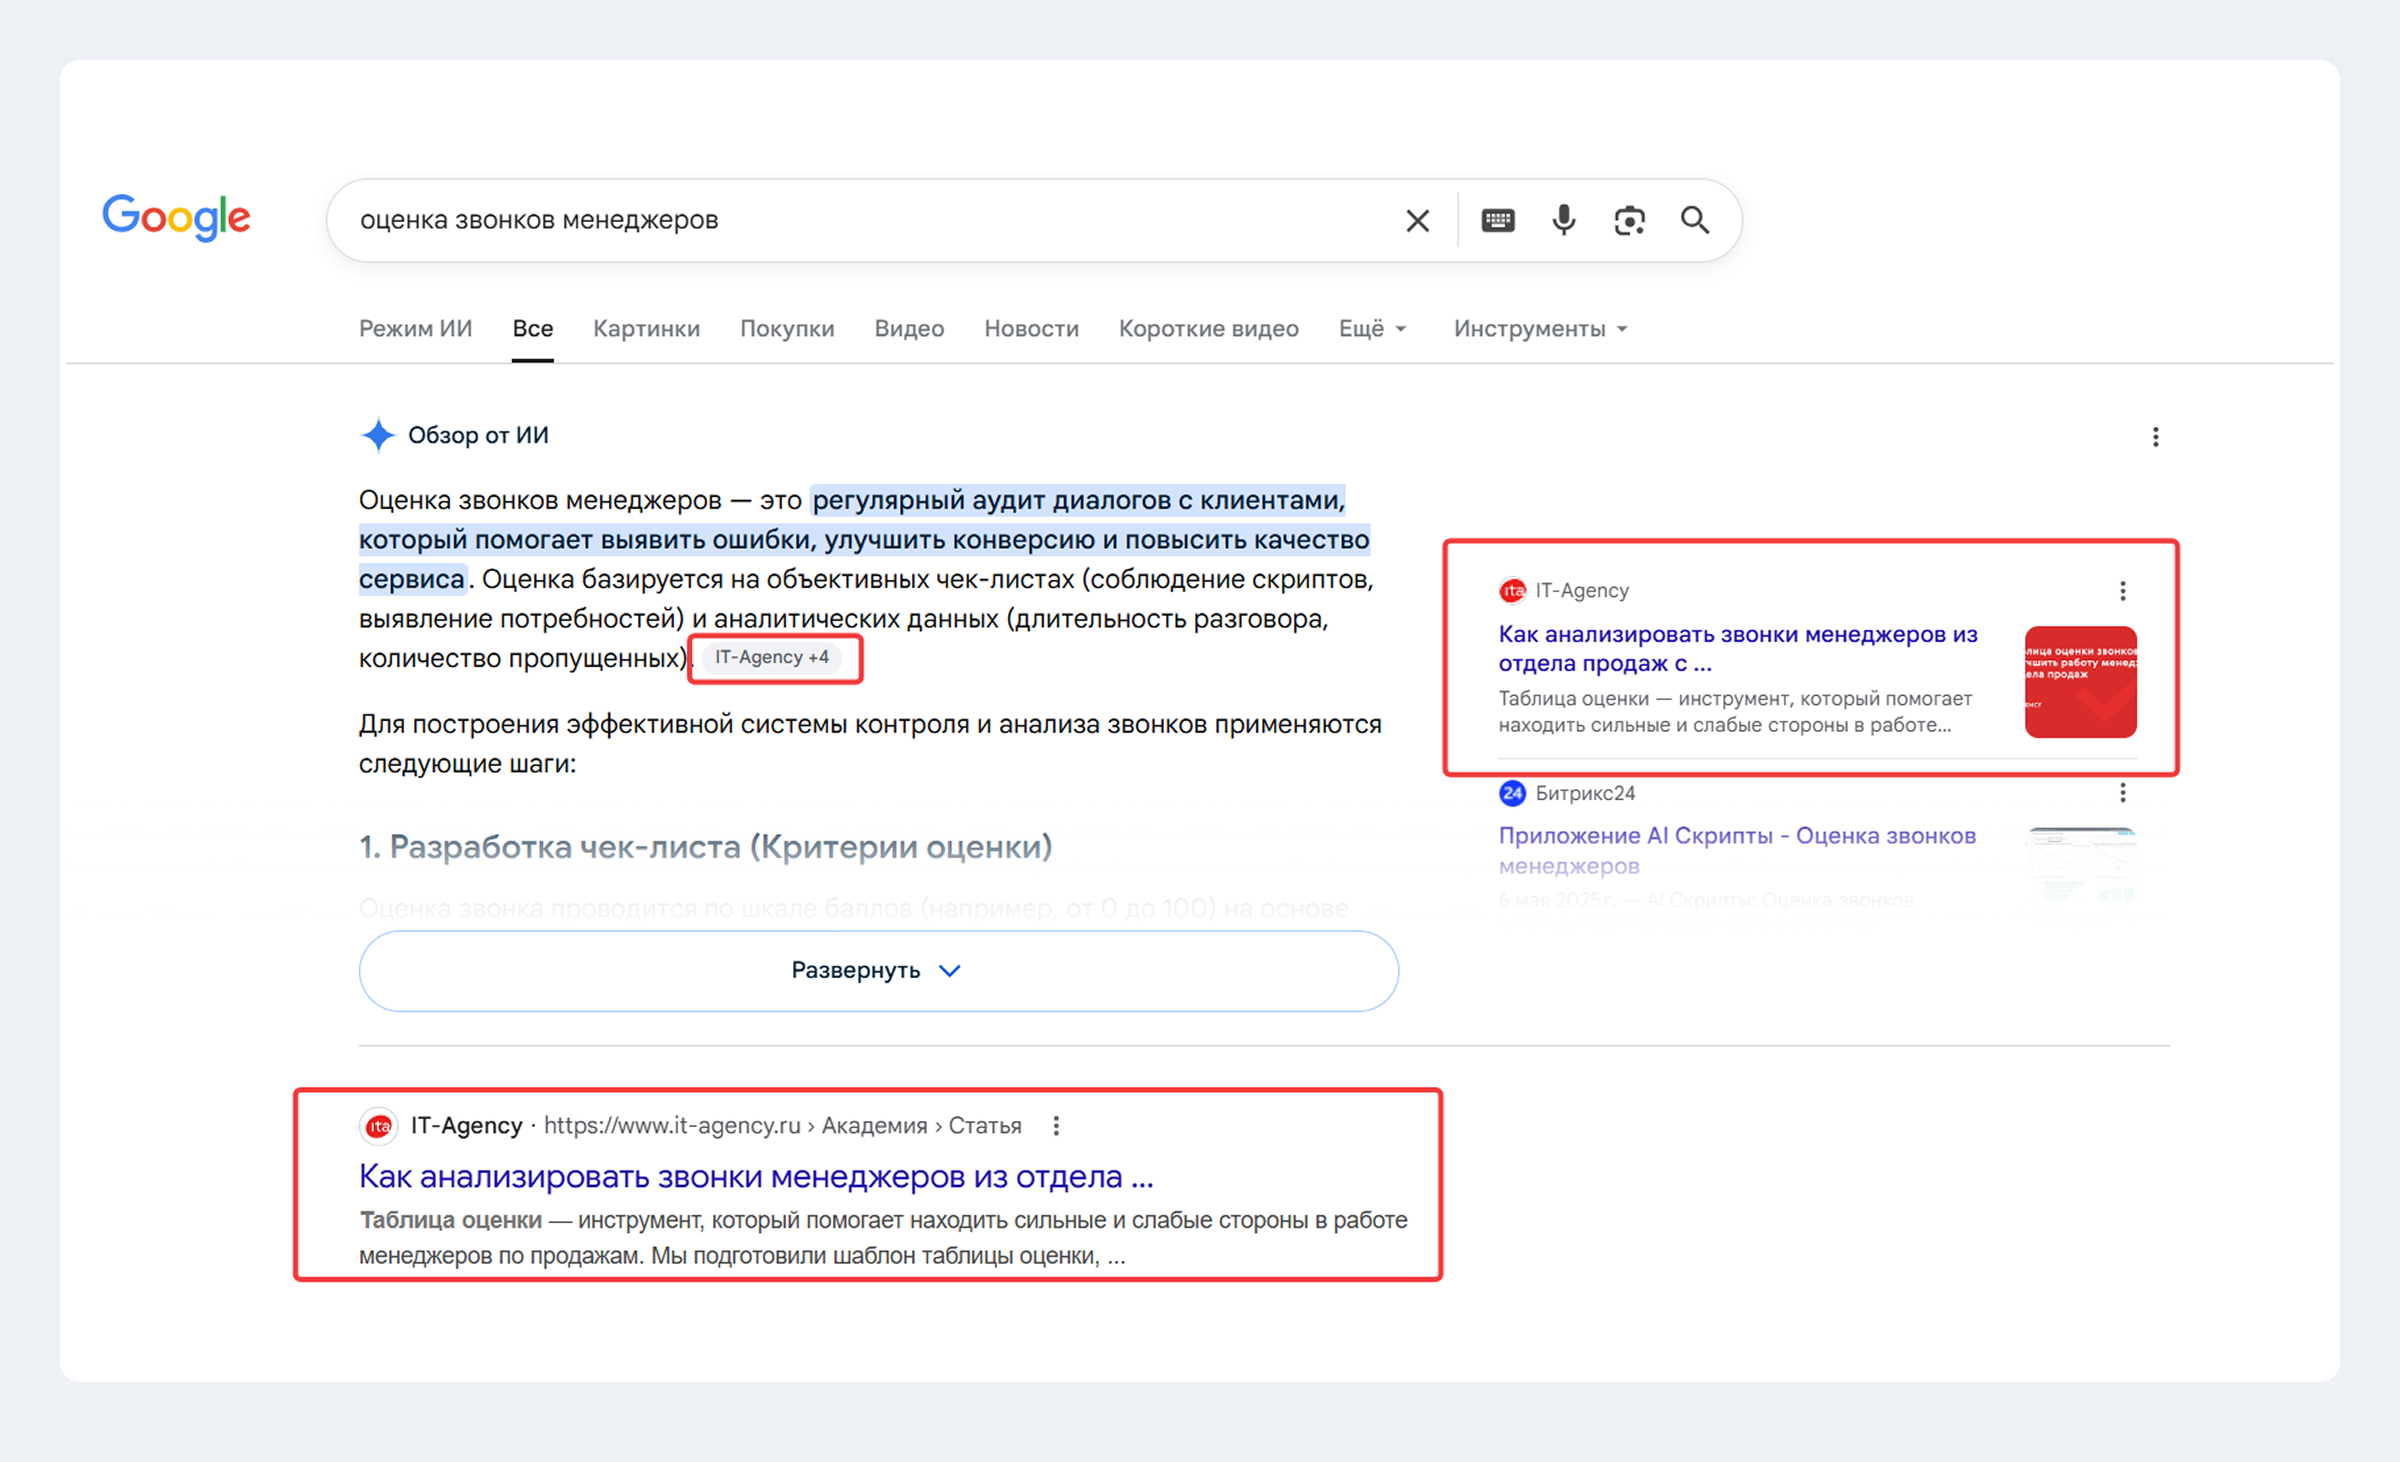Open three-dot menu on Битрикс24 source card

[2122, 793]
